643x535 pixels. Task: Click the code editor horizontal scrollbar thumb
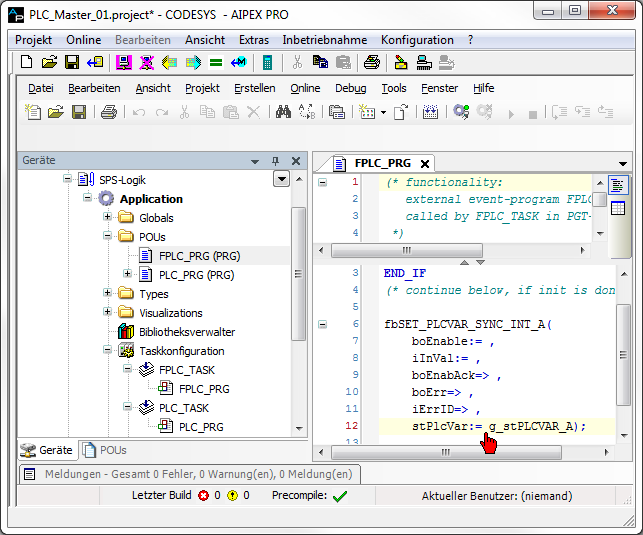coord(446,452)
